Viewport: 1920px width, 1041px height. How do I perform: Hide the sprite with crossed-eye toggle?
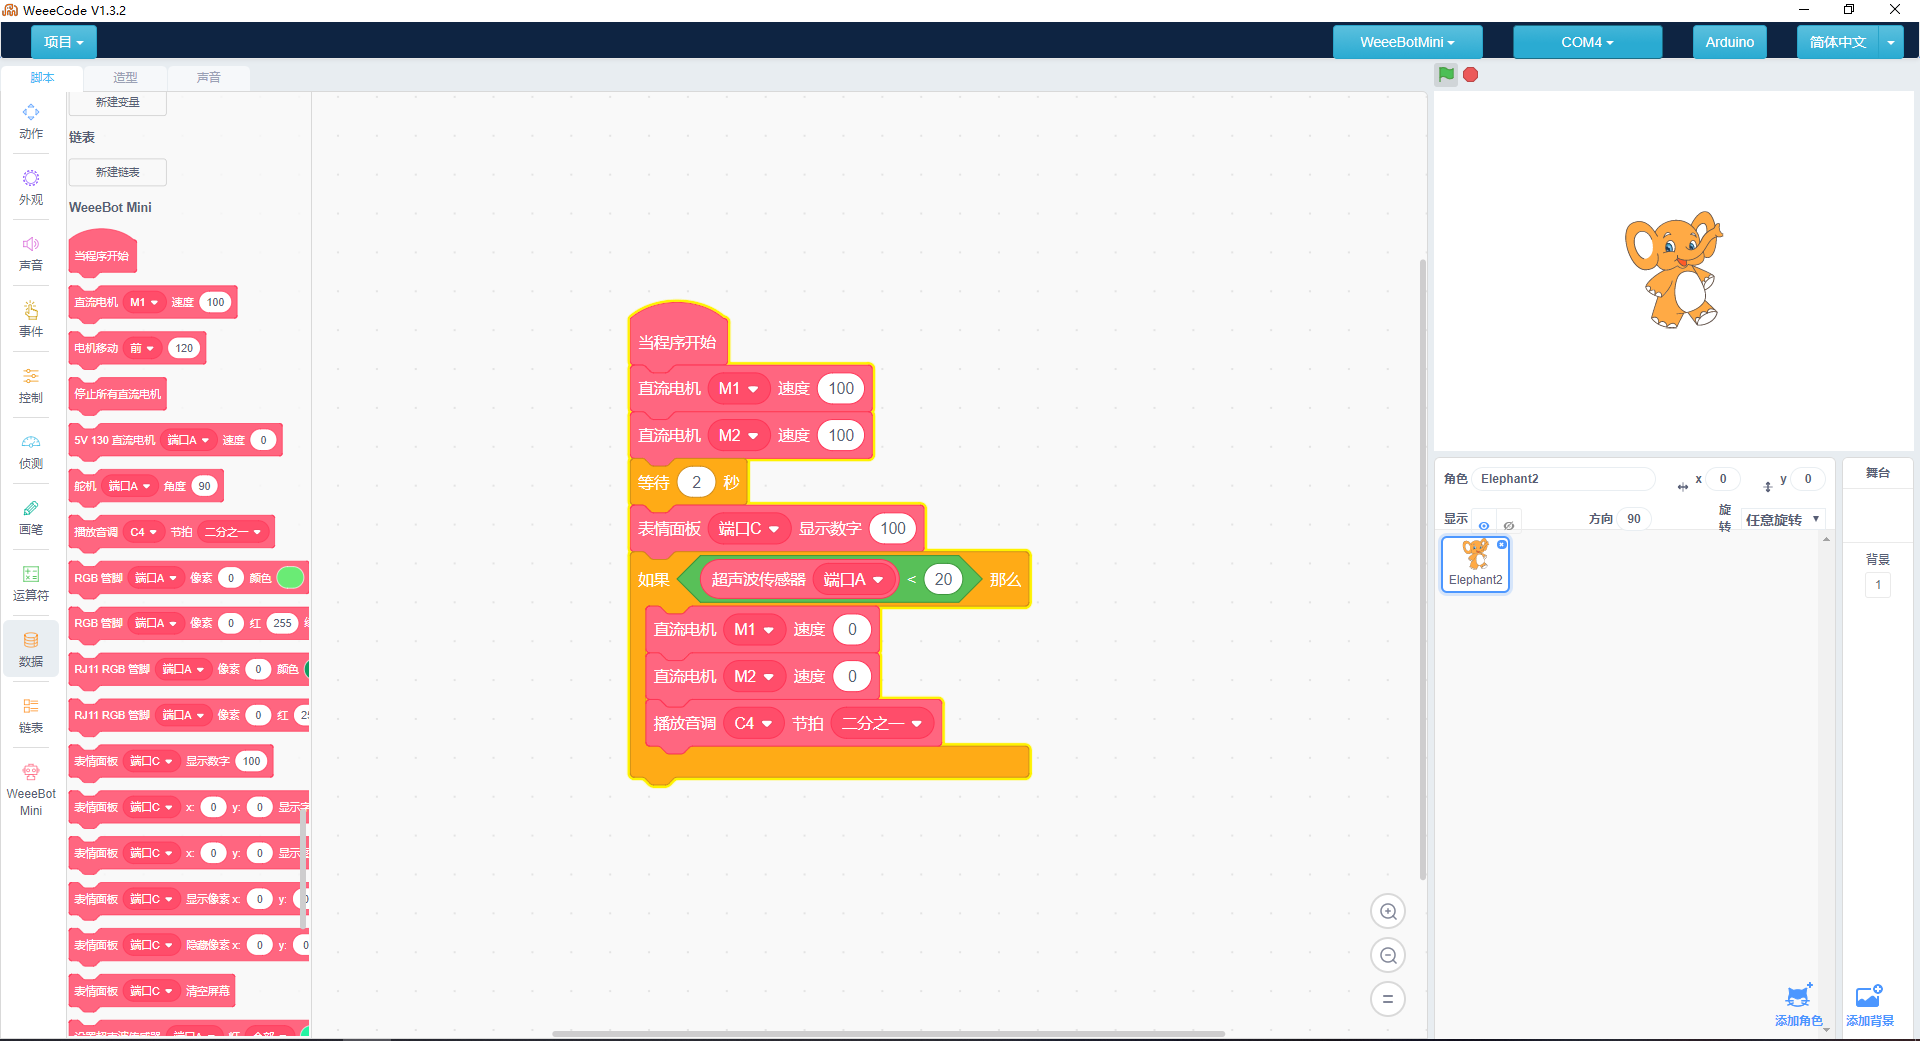[1509, 525]
